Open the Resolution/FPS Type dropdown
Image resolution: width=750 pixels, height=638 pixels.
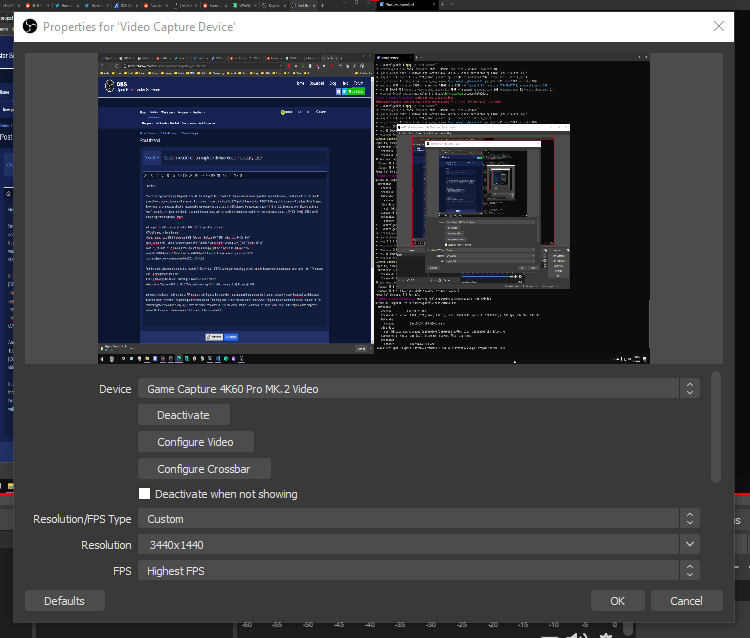(419, 518)
